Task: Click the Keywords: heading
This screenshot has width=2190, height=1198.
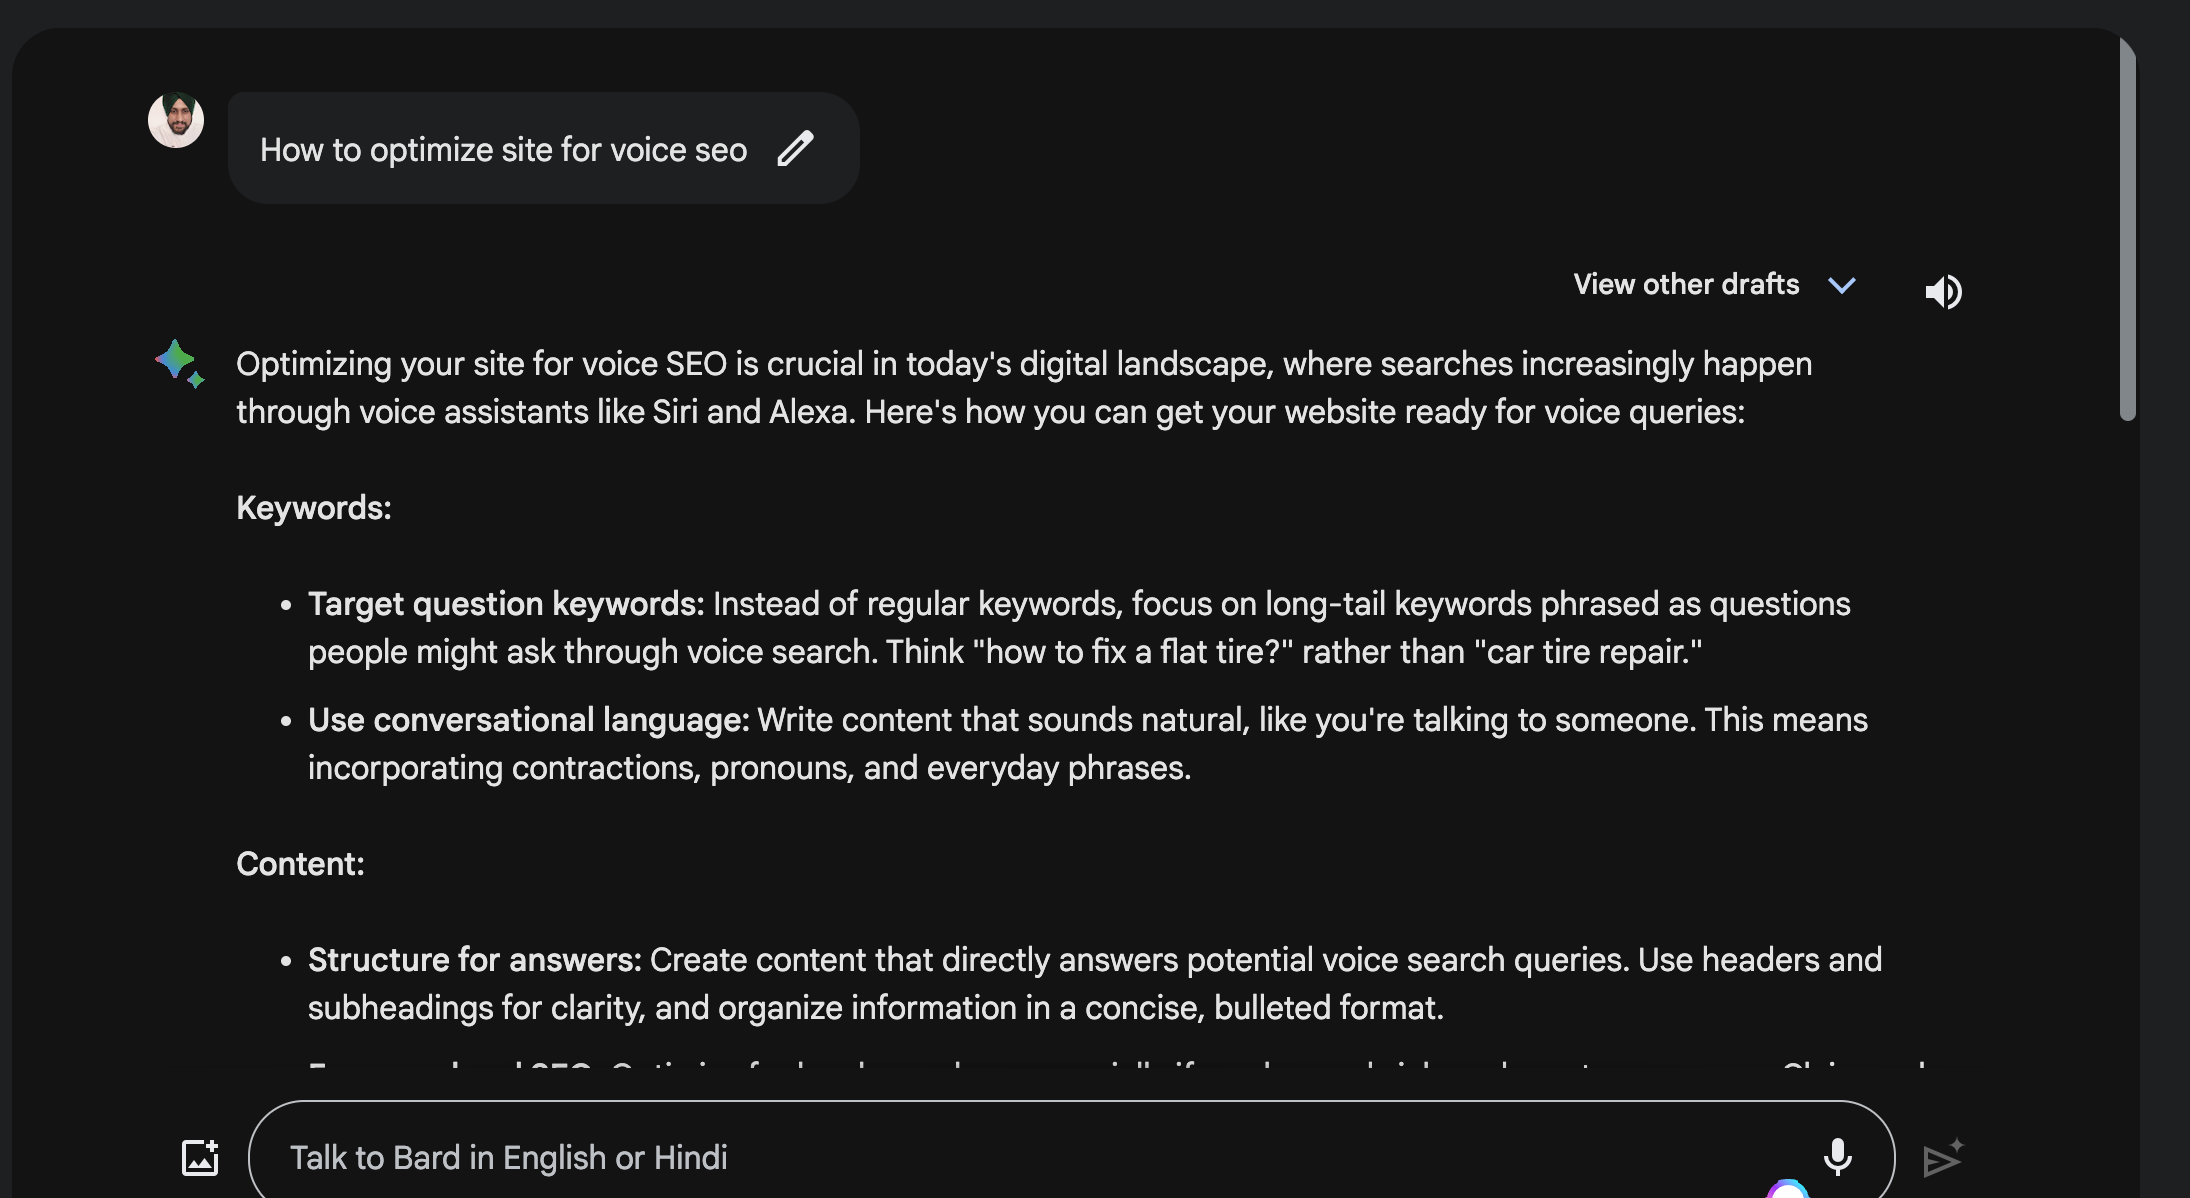Action: click(x=314, y=508)
